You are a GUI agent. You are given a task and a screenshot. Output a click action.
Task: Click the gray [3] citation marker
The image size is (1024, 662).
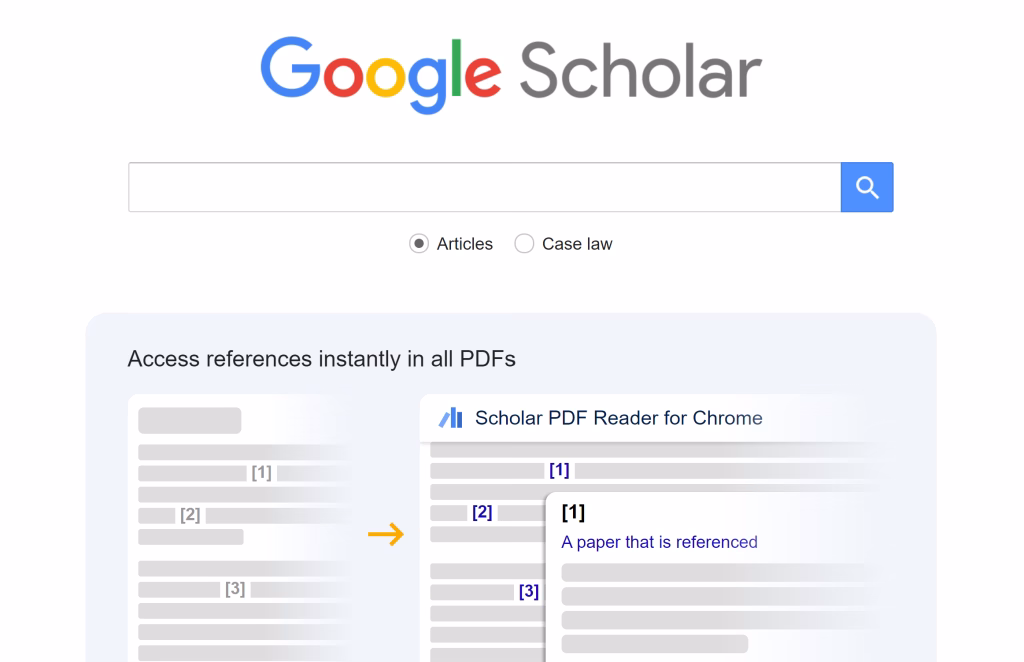(235, 589)
